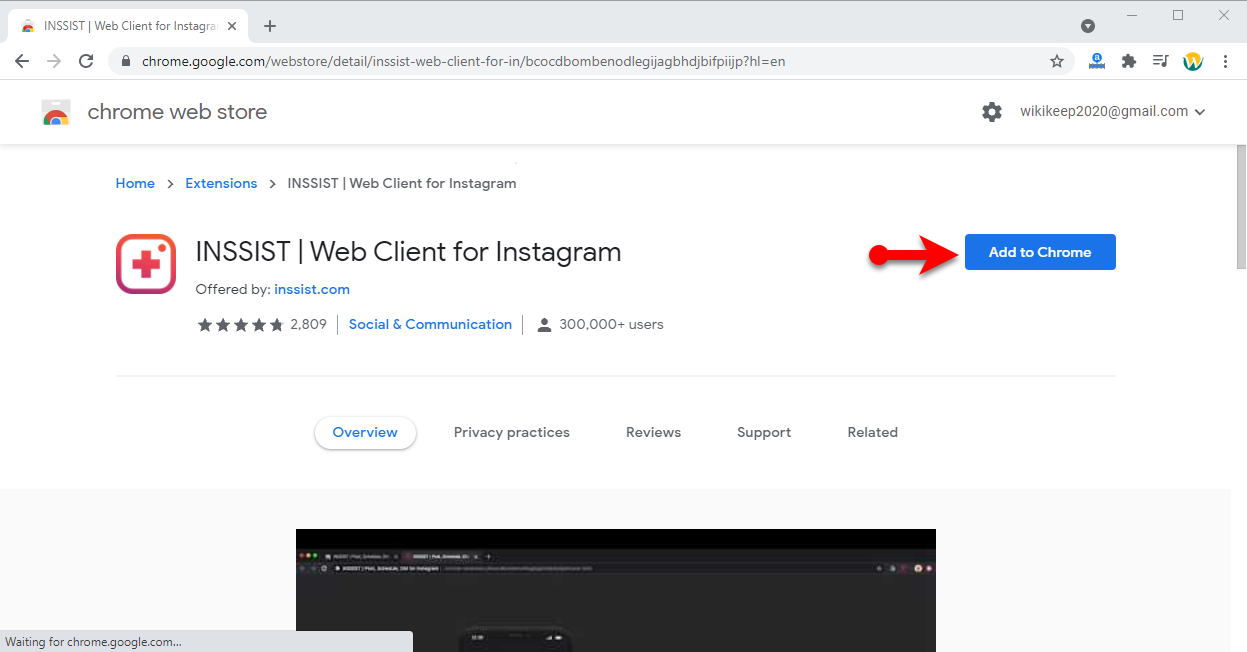Open the Privacy practices tab
Screen dimensions: 1247x652
tap(512, 433)
